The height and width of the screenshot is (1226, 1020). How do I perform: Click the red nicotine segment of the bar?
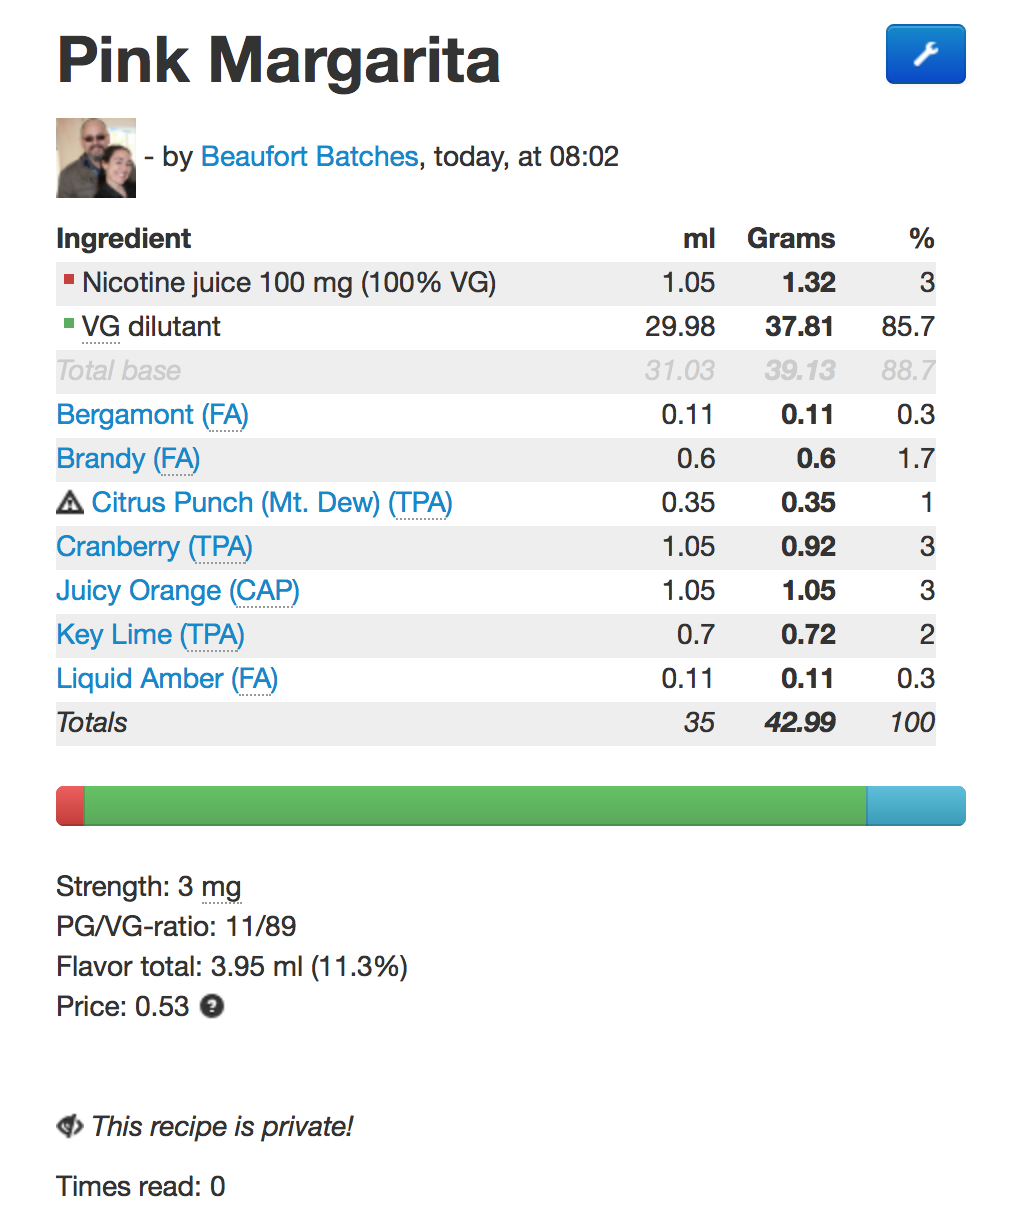[x=70, y=806]
